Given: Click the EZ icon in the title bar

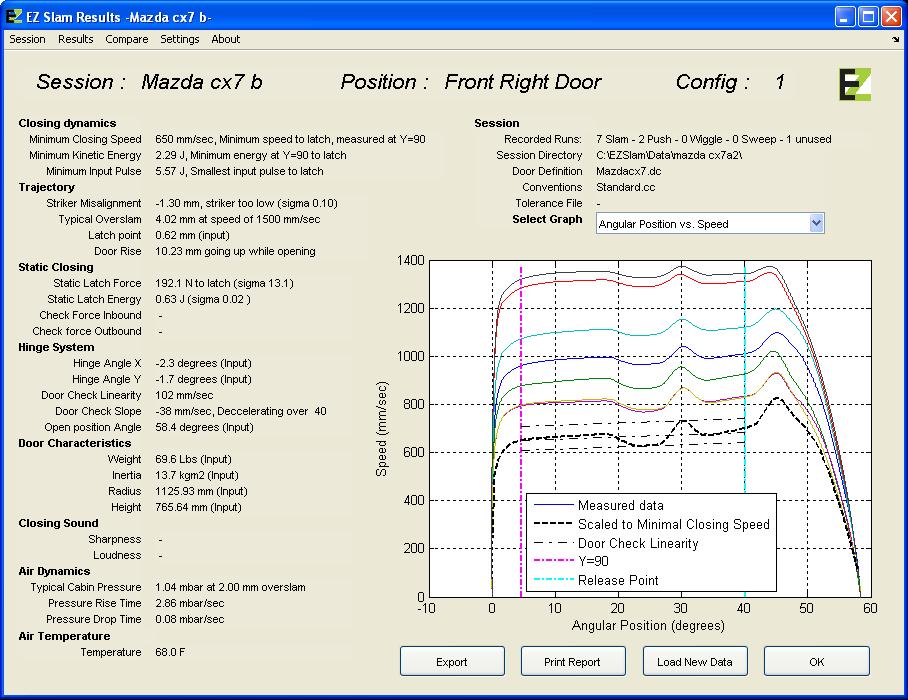Looking at the screenshot, I should point(14,17).
